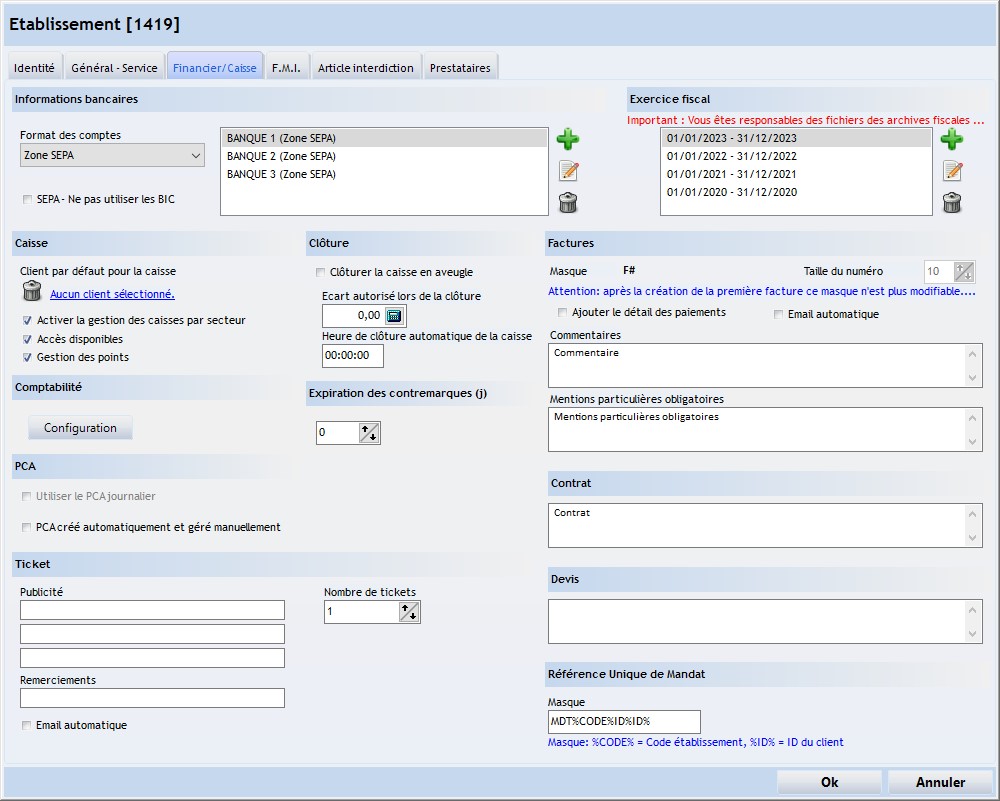Open calculator for authorized closing gap
The image size is (1000, 801).
(394, 316)
